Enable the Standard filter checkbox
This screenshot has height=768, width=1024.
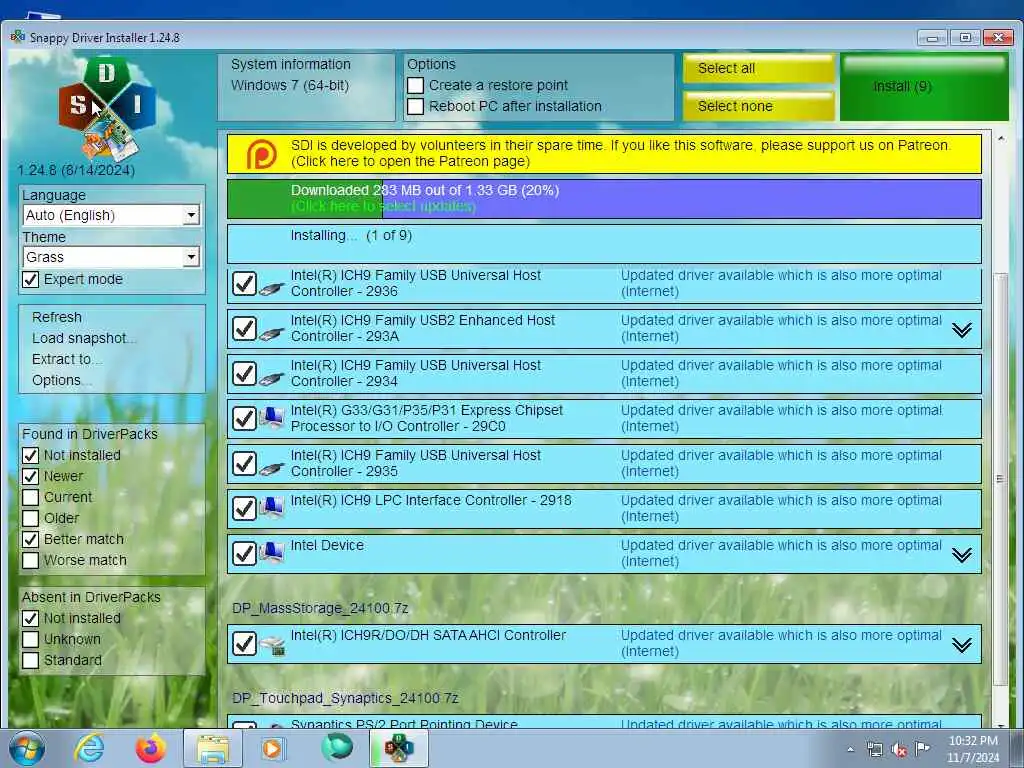(x=31, y=660)
